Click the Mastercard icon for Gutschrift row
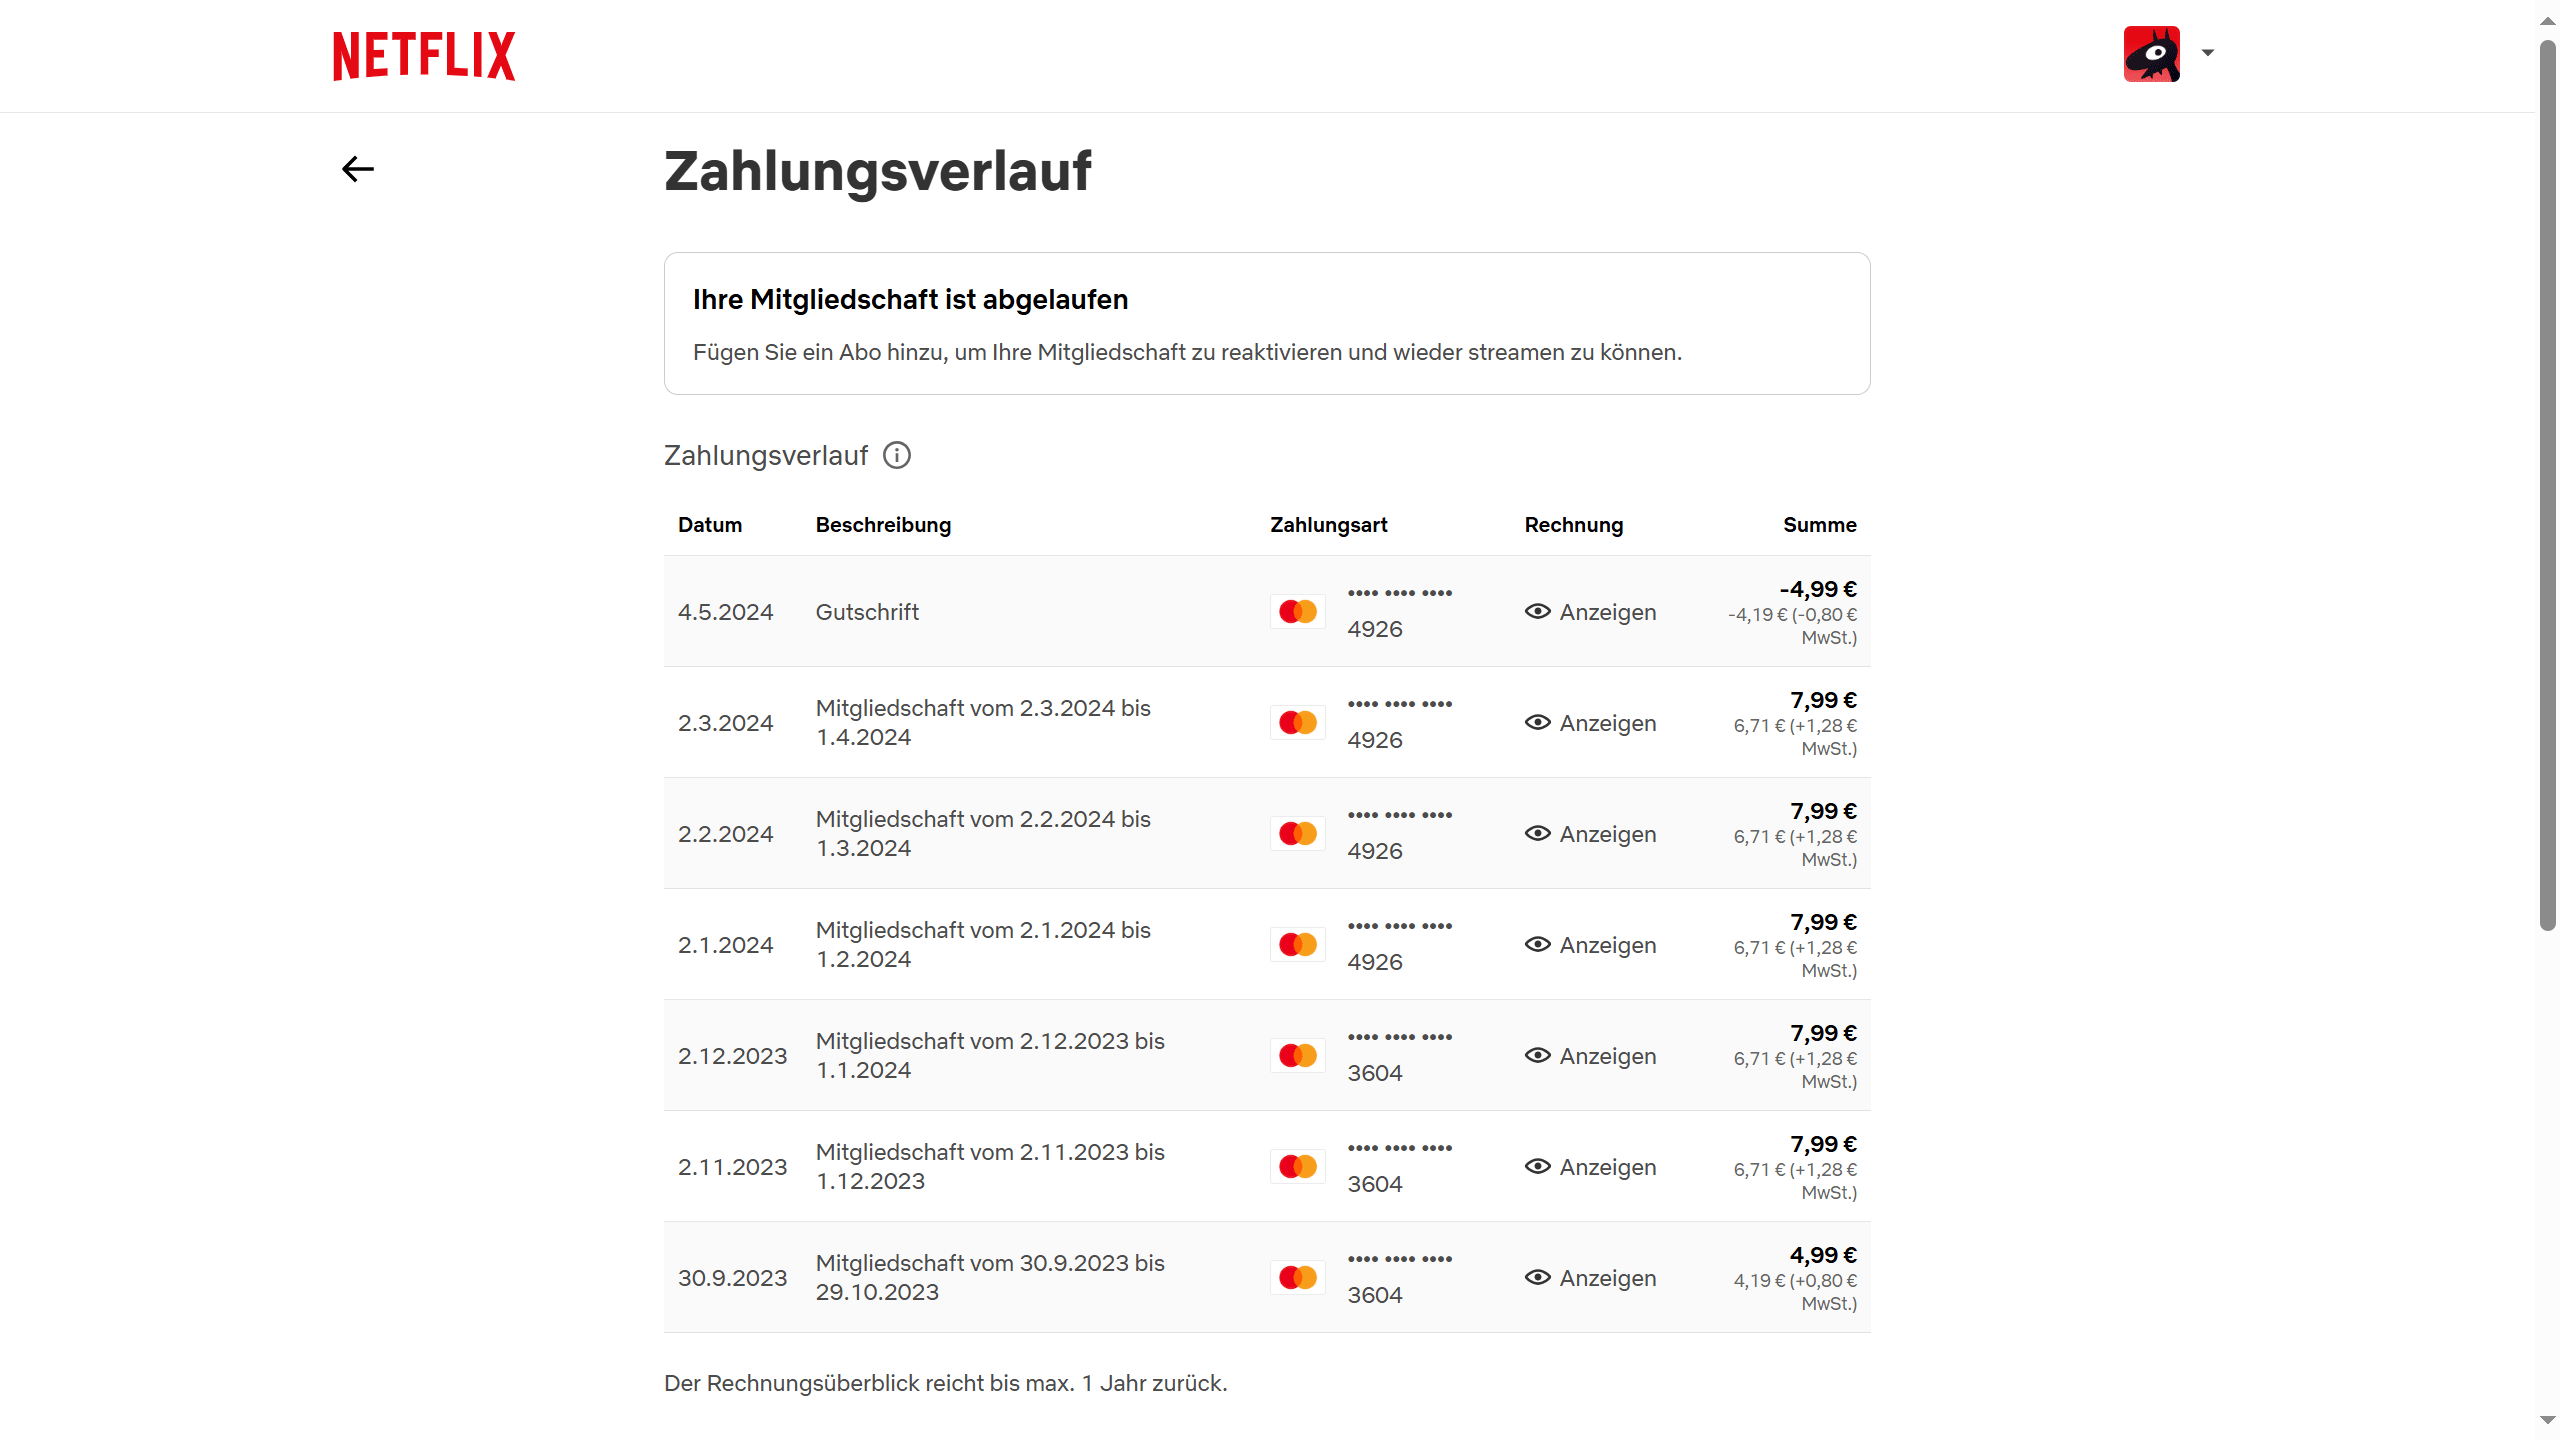The width and height of the screenshot is (2560, 1440). [x=1298, y=612]
